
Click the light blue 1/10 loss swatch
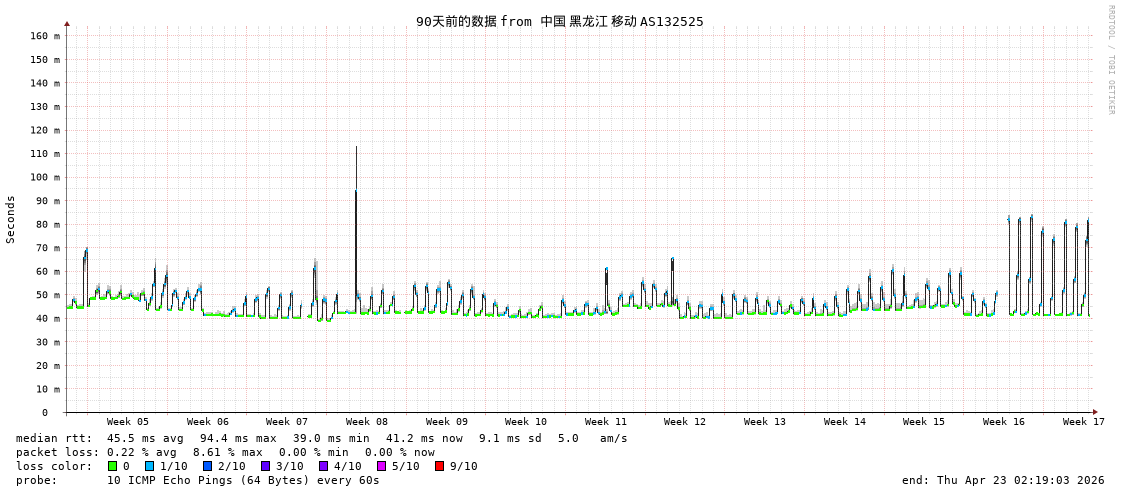pyautogui.click(x=150, y=466)
